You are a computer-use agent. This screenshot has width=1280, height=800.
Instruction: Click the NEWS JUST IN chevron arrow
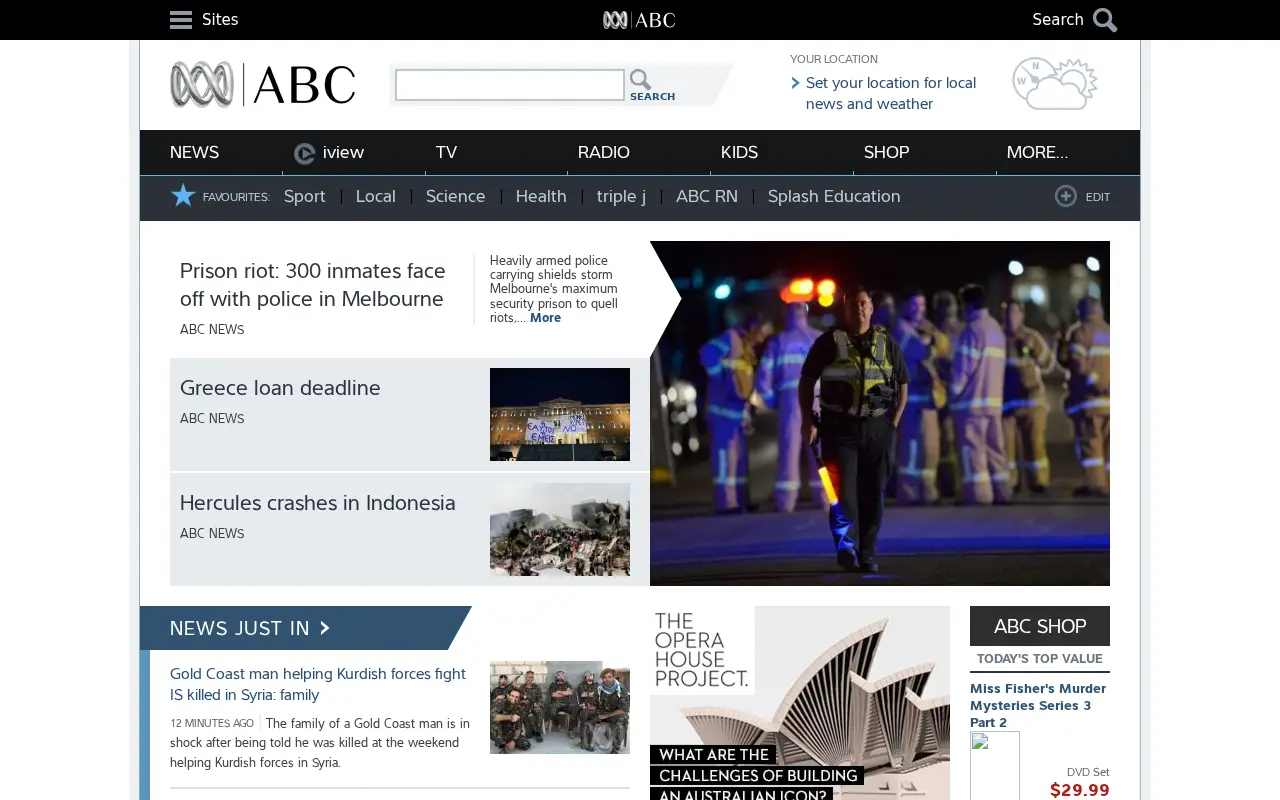[x=325, y=628]
